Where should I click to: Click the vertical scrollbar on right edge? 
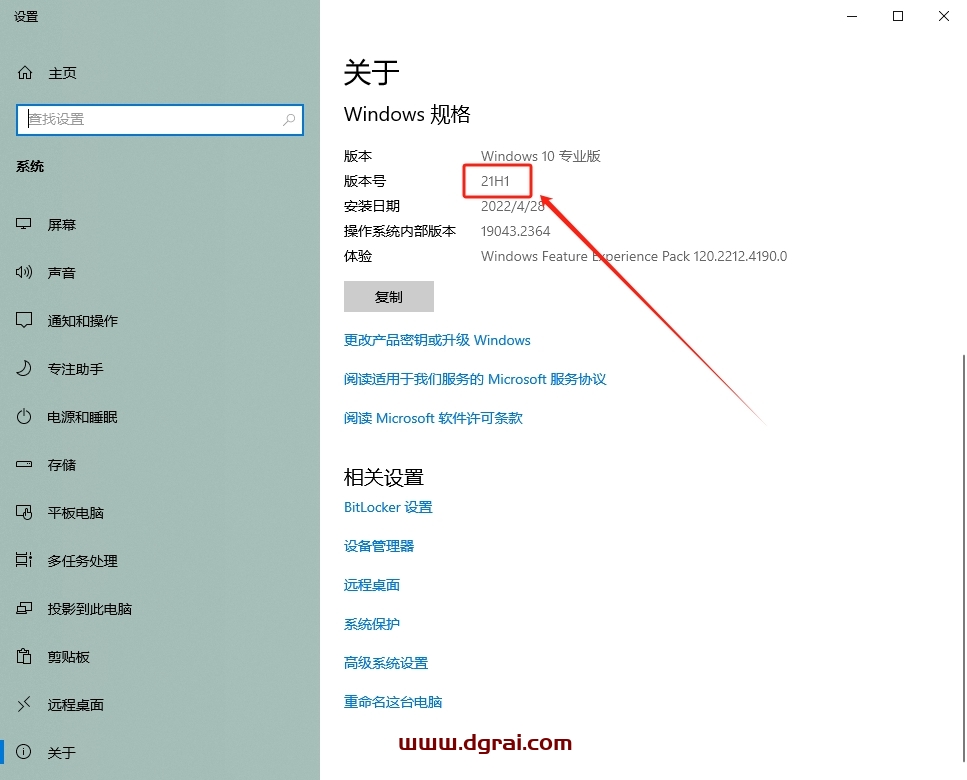coord(963,558)
